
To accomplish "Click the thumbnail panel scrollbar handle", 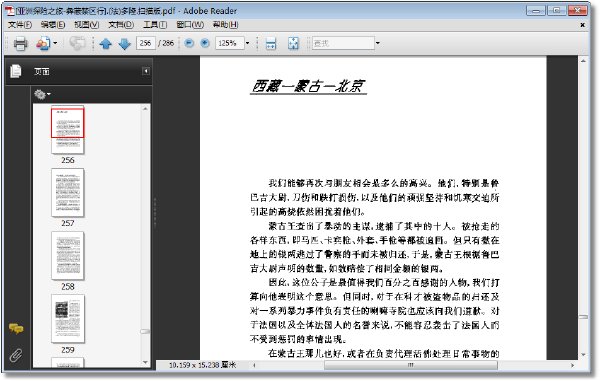I will pyautogui.click(x=145, y=331).
